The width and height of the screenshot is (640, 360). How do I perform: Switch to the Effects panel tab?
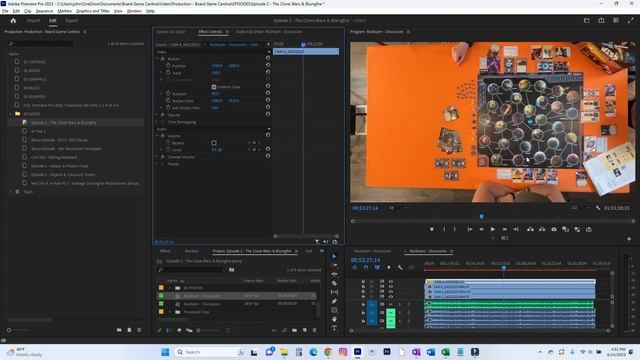pyautogui.click(x=165, y=251)
